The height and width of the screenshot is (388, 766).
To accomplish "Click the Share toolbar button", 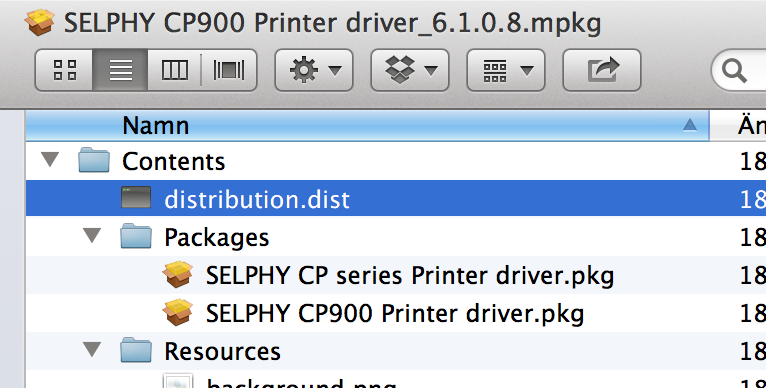I will [x=602, y=70].
